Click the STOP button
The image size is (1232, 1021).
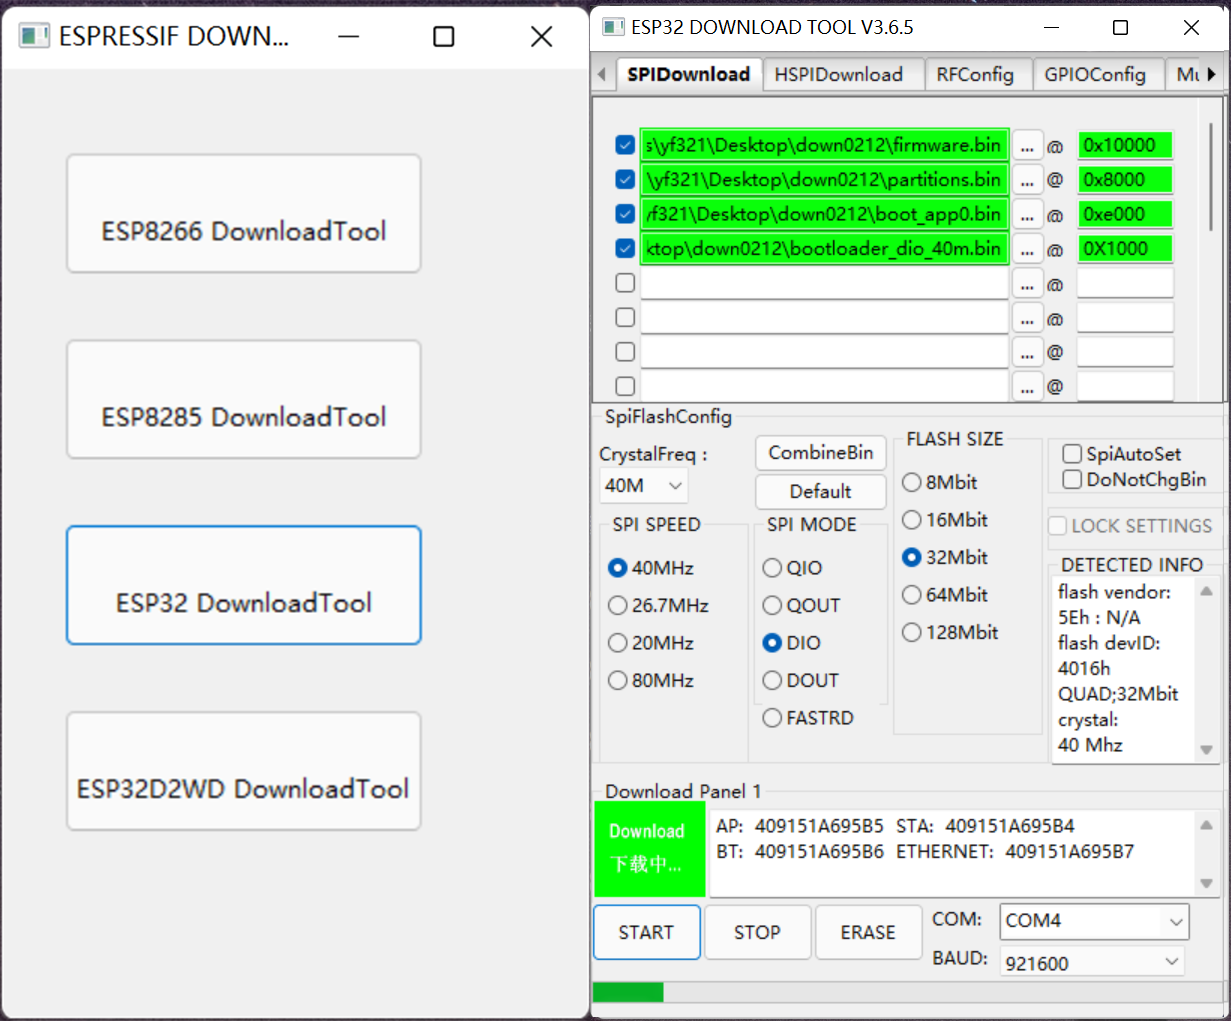point(757,932)
